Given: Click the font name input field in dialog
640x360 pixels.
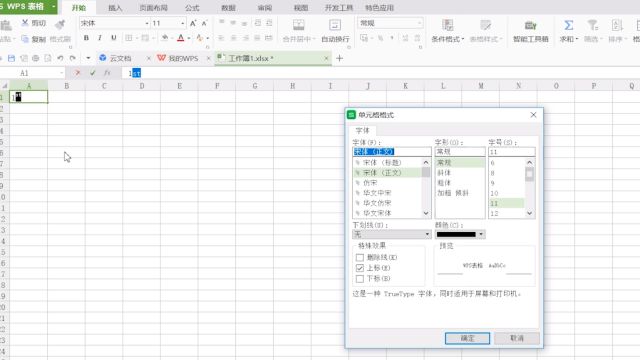Looking at the screenshot, I should click(x=392, y=151).
